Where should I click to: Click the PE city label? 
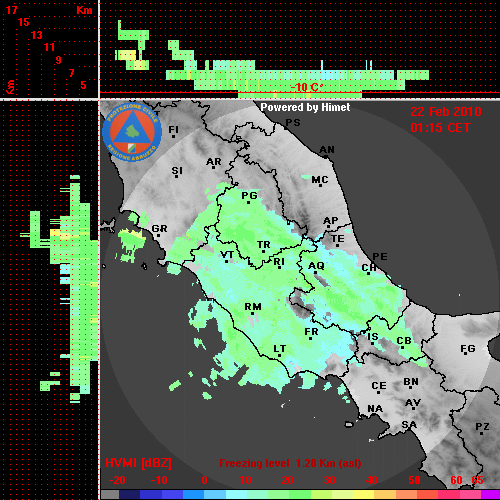point(380,257)
